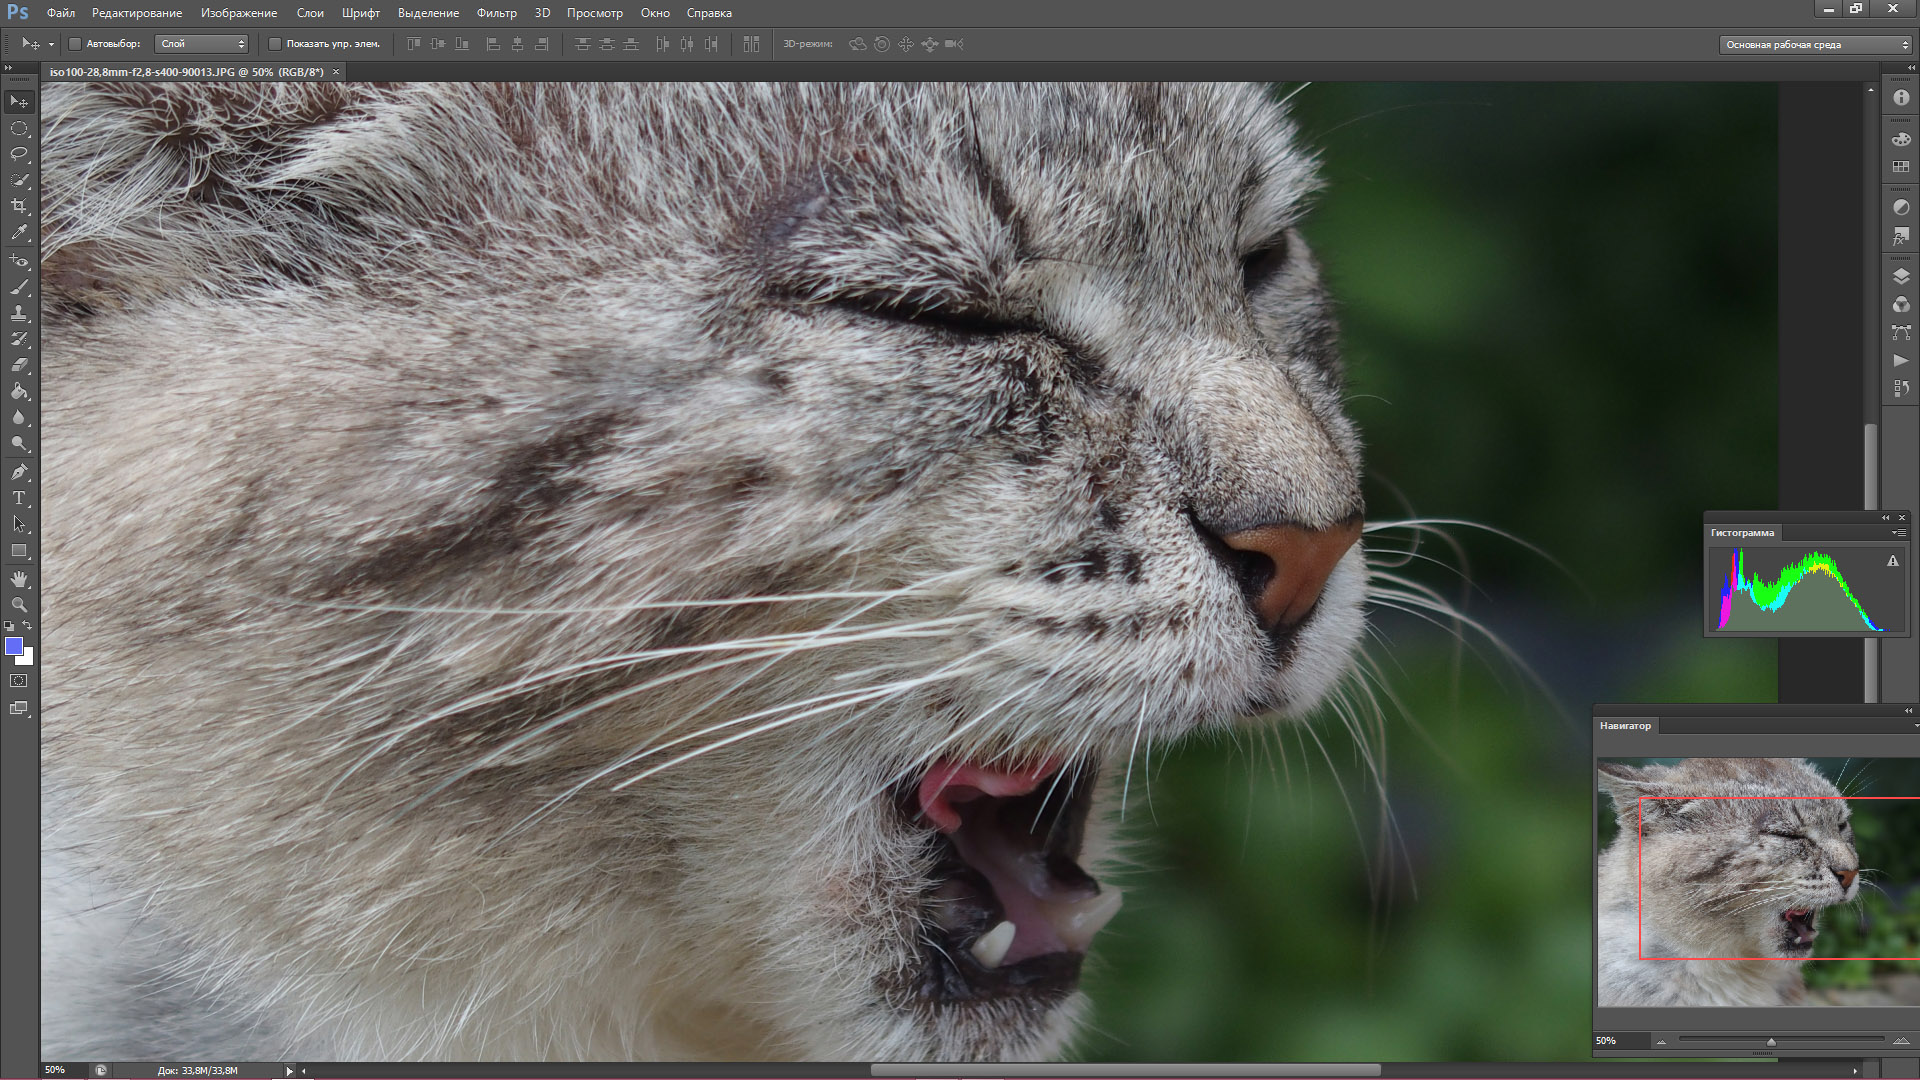Image resolution: width=1920 pixels, height=1080 pixels.
Task: Select the Lasso tool
Action: (19, 154)
